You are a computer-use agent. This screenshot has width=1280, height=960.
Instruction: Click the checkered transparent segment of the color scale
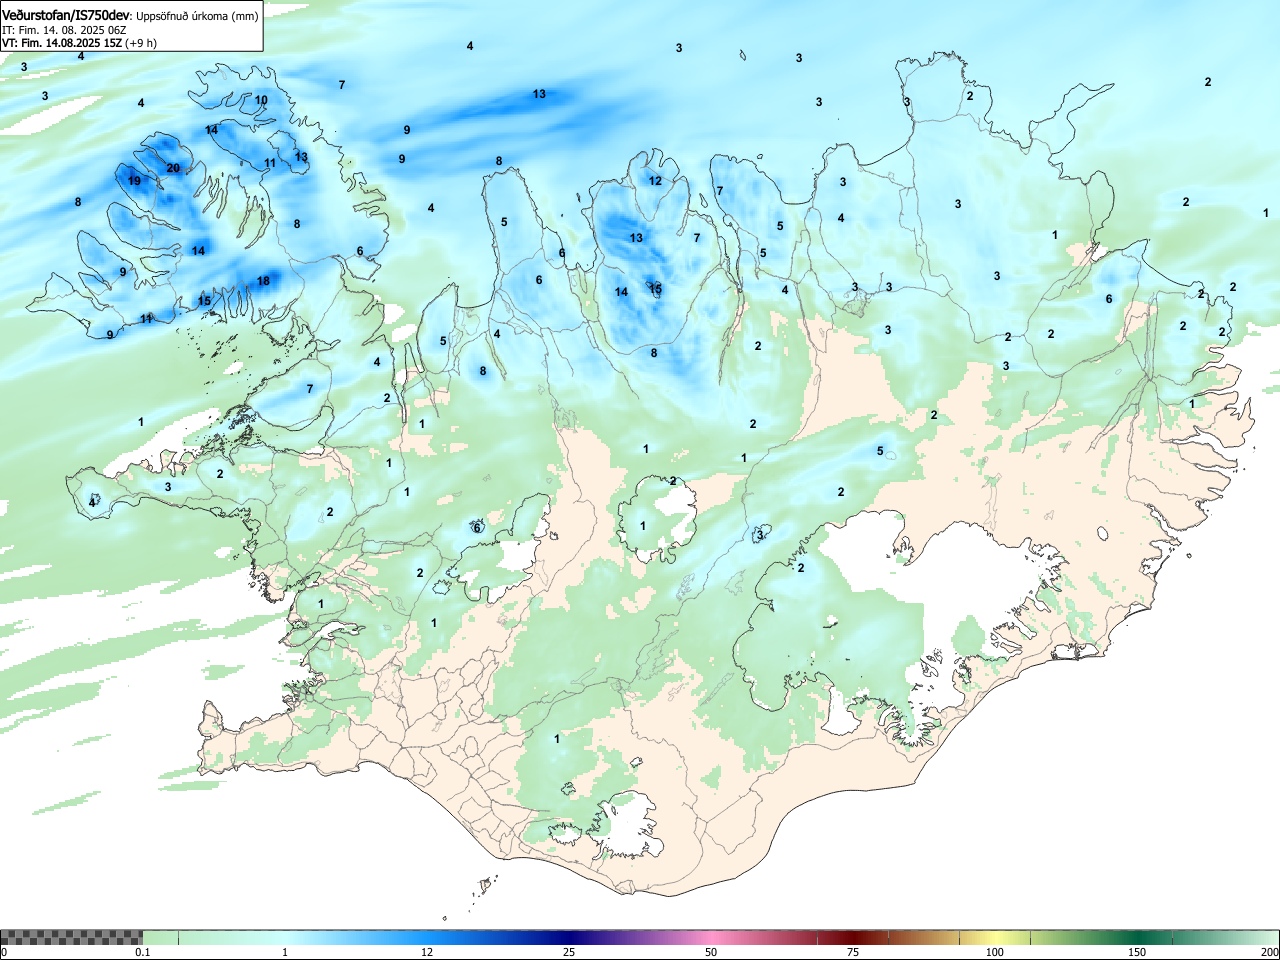tap(71, 937)
